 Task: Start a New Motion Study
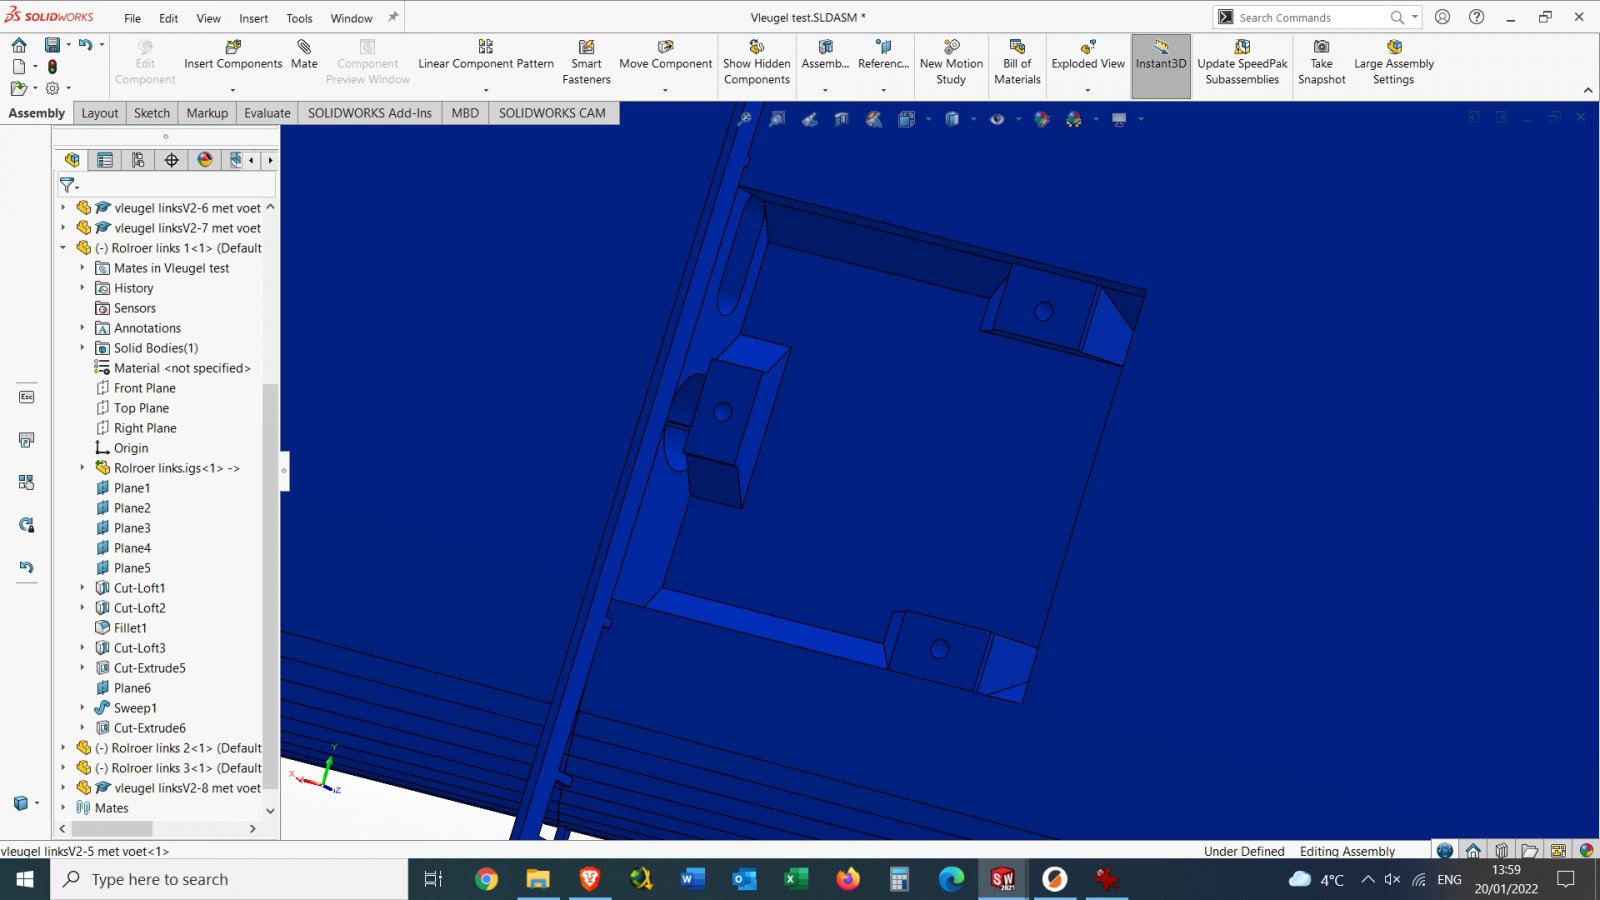[951, 62]
